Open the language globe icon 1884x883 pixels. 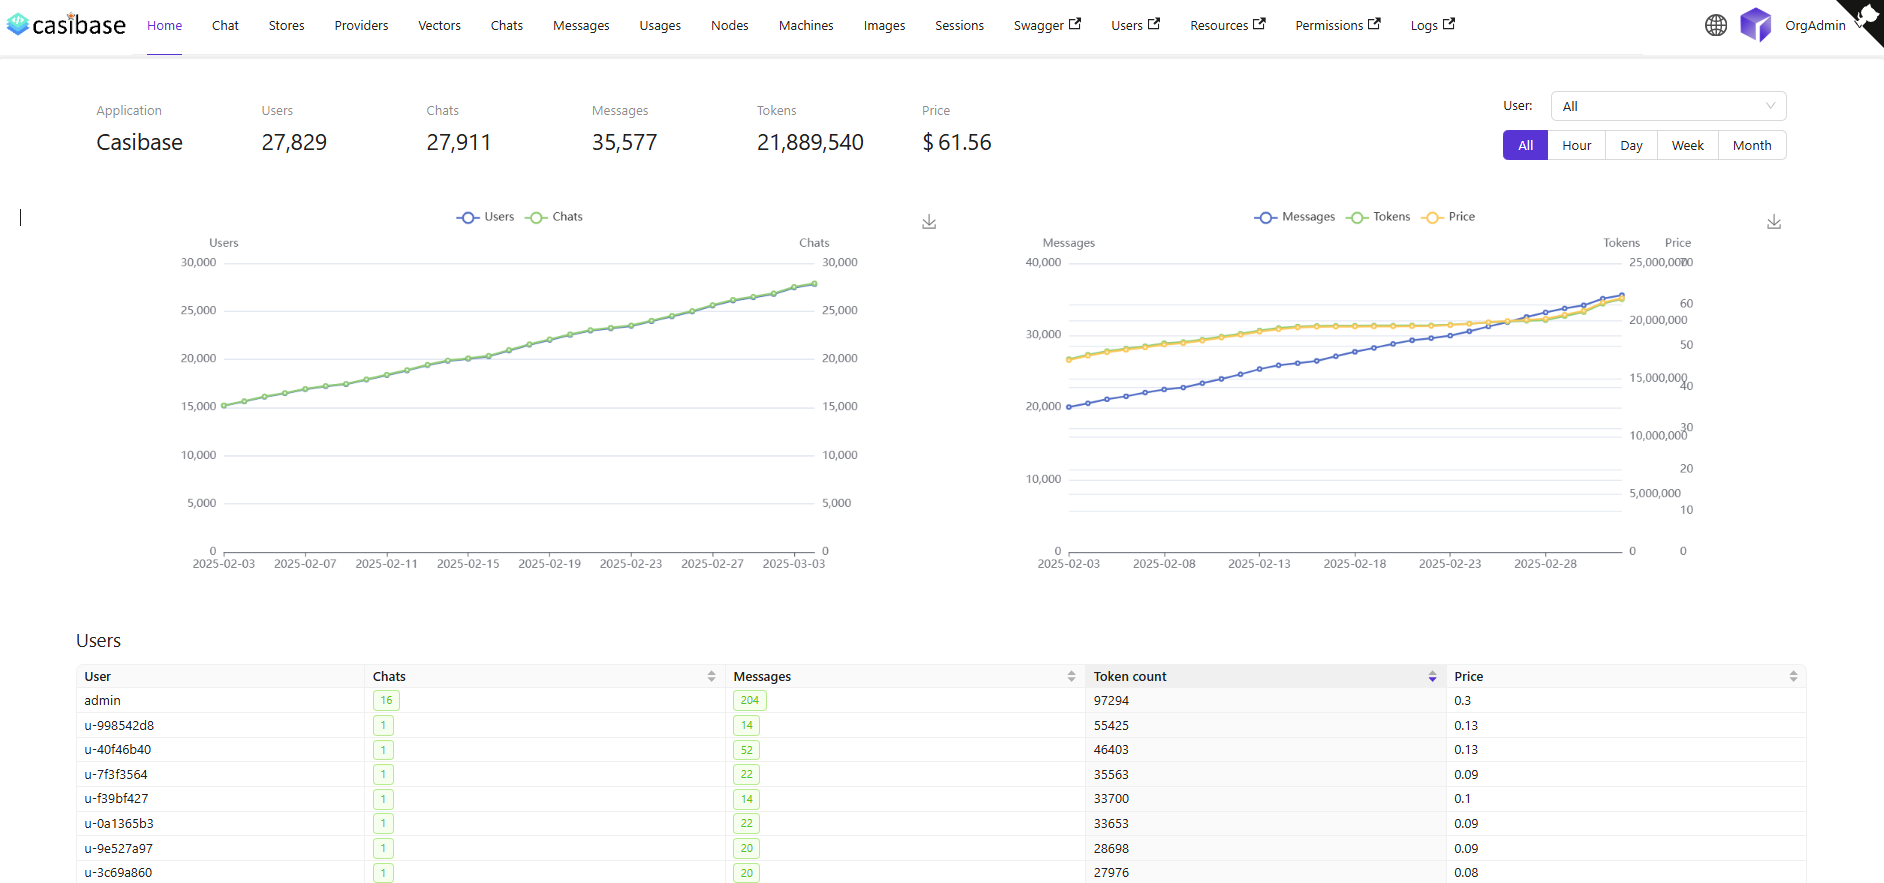(x=1716, y=25)
